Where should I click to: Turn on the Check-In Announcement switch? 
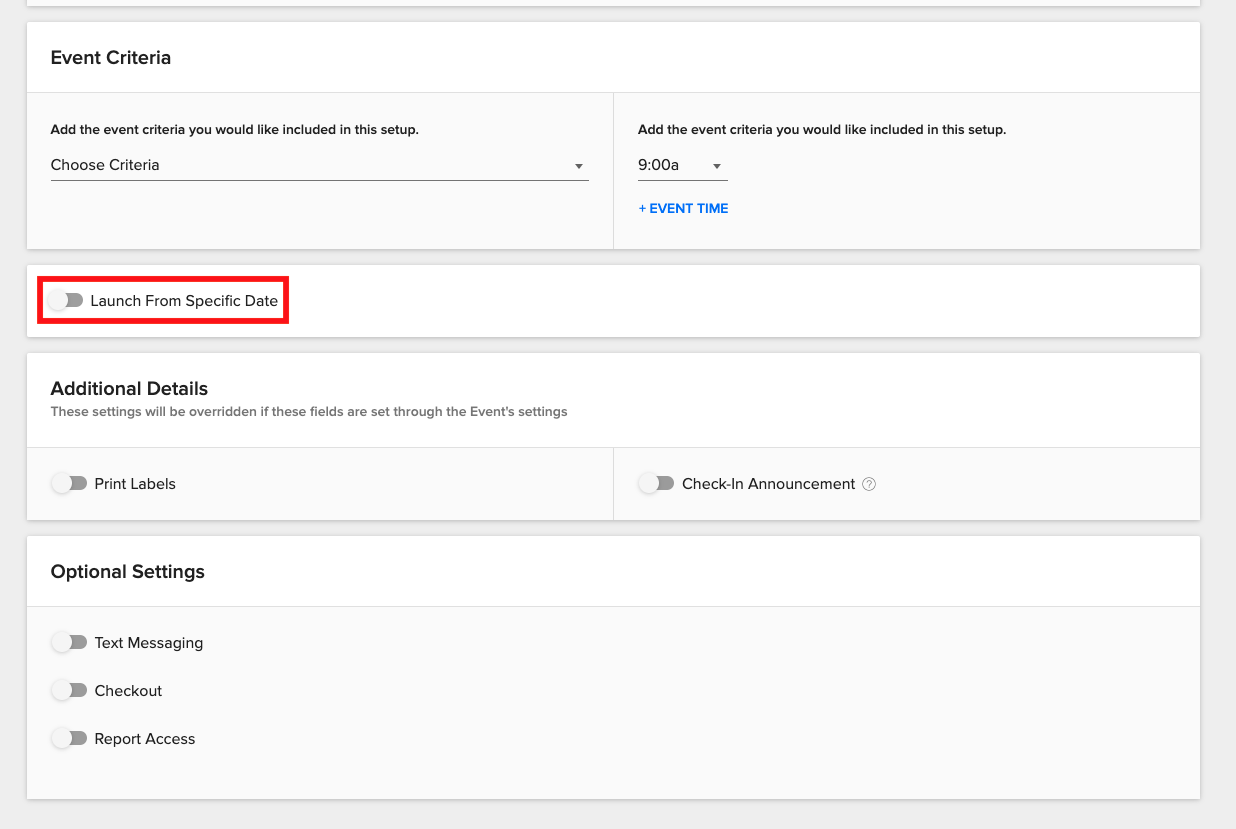click(657, 484)
